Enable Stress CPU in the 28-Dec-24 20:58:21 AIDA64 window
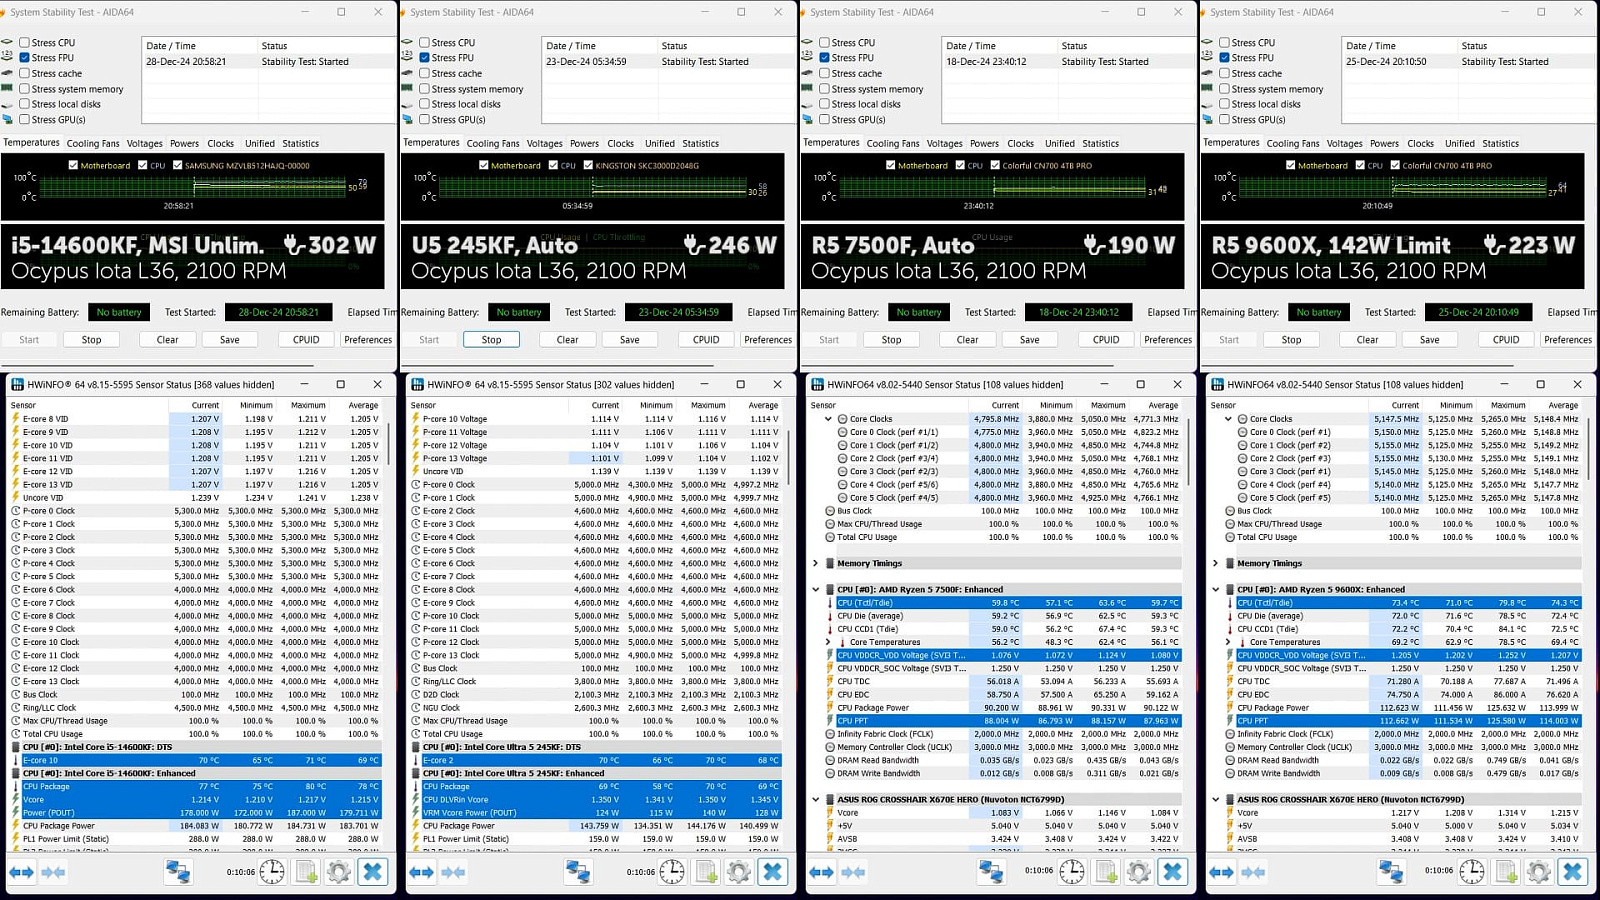The image size is (1600, 900). (24, 43)
